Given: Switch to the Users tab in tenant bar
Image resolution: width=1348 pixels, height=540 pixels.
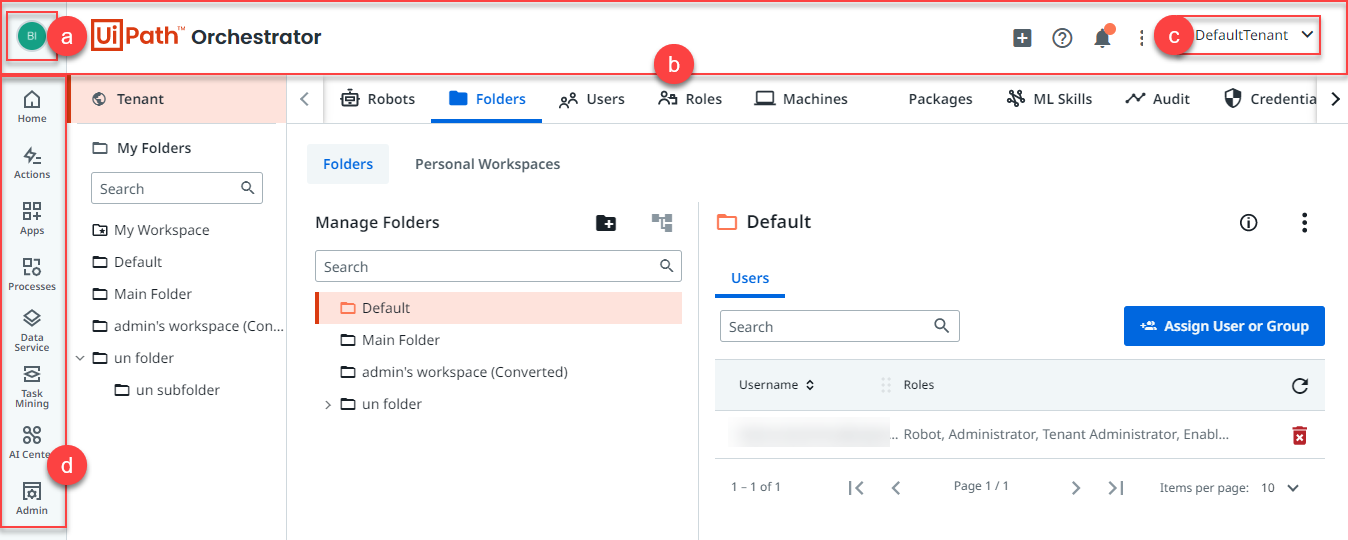Looking at the screenshot, I should 592,99.
